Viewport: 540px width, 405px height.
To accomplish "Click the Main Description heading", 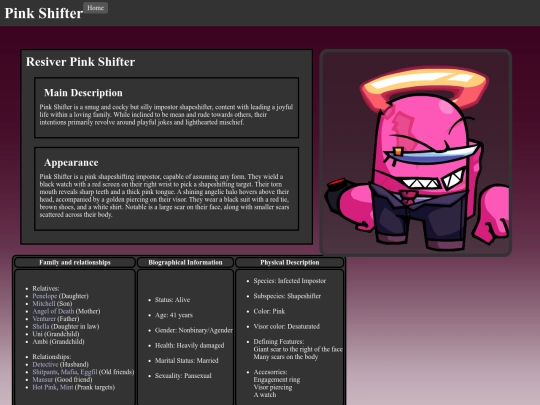I will 83,93.
